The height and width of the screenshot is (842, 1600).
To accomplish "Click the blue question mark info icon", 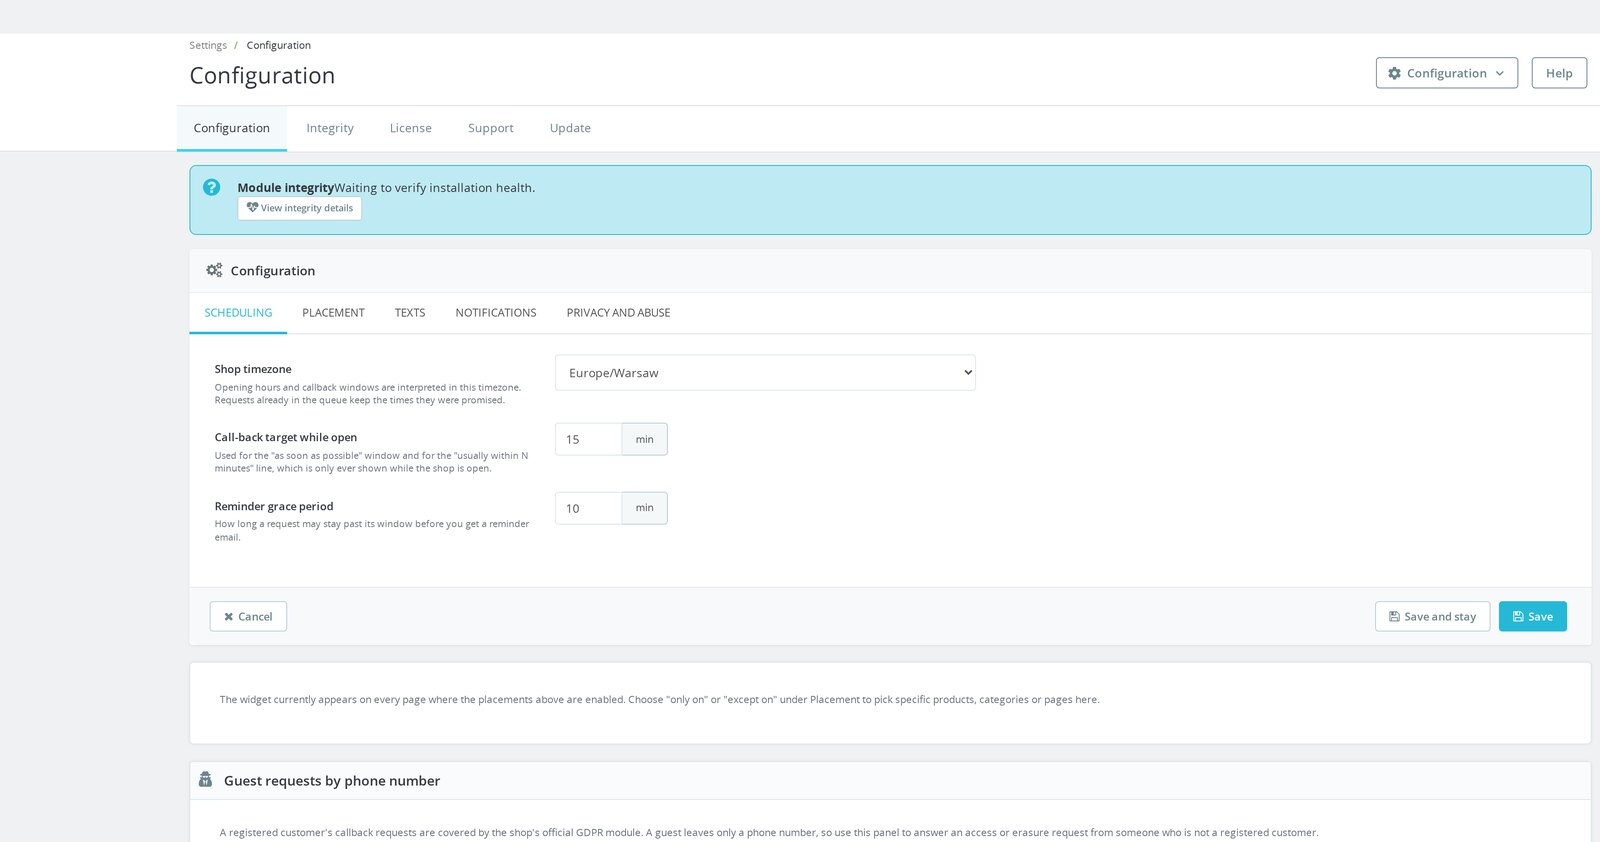I will tap(211, 187).
